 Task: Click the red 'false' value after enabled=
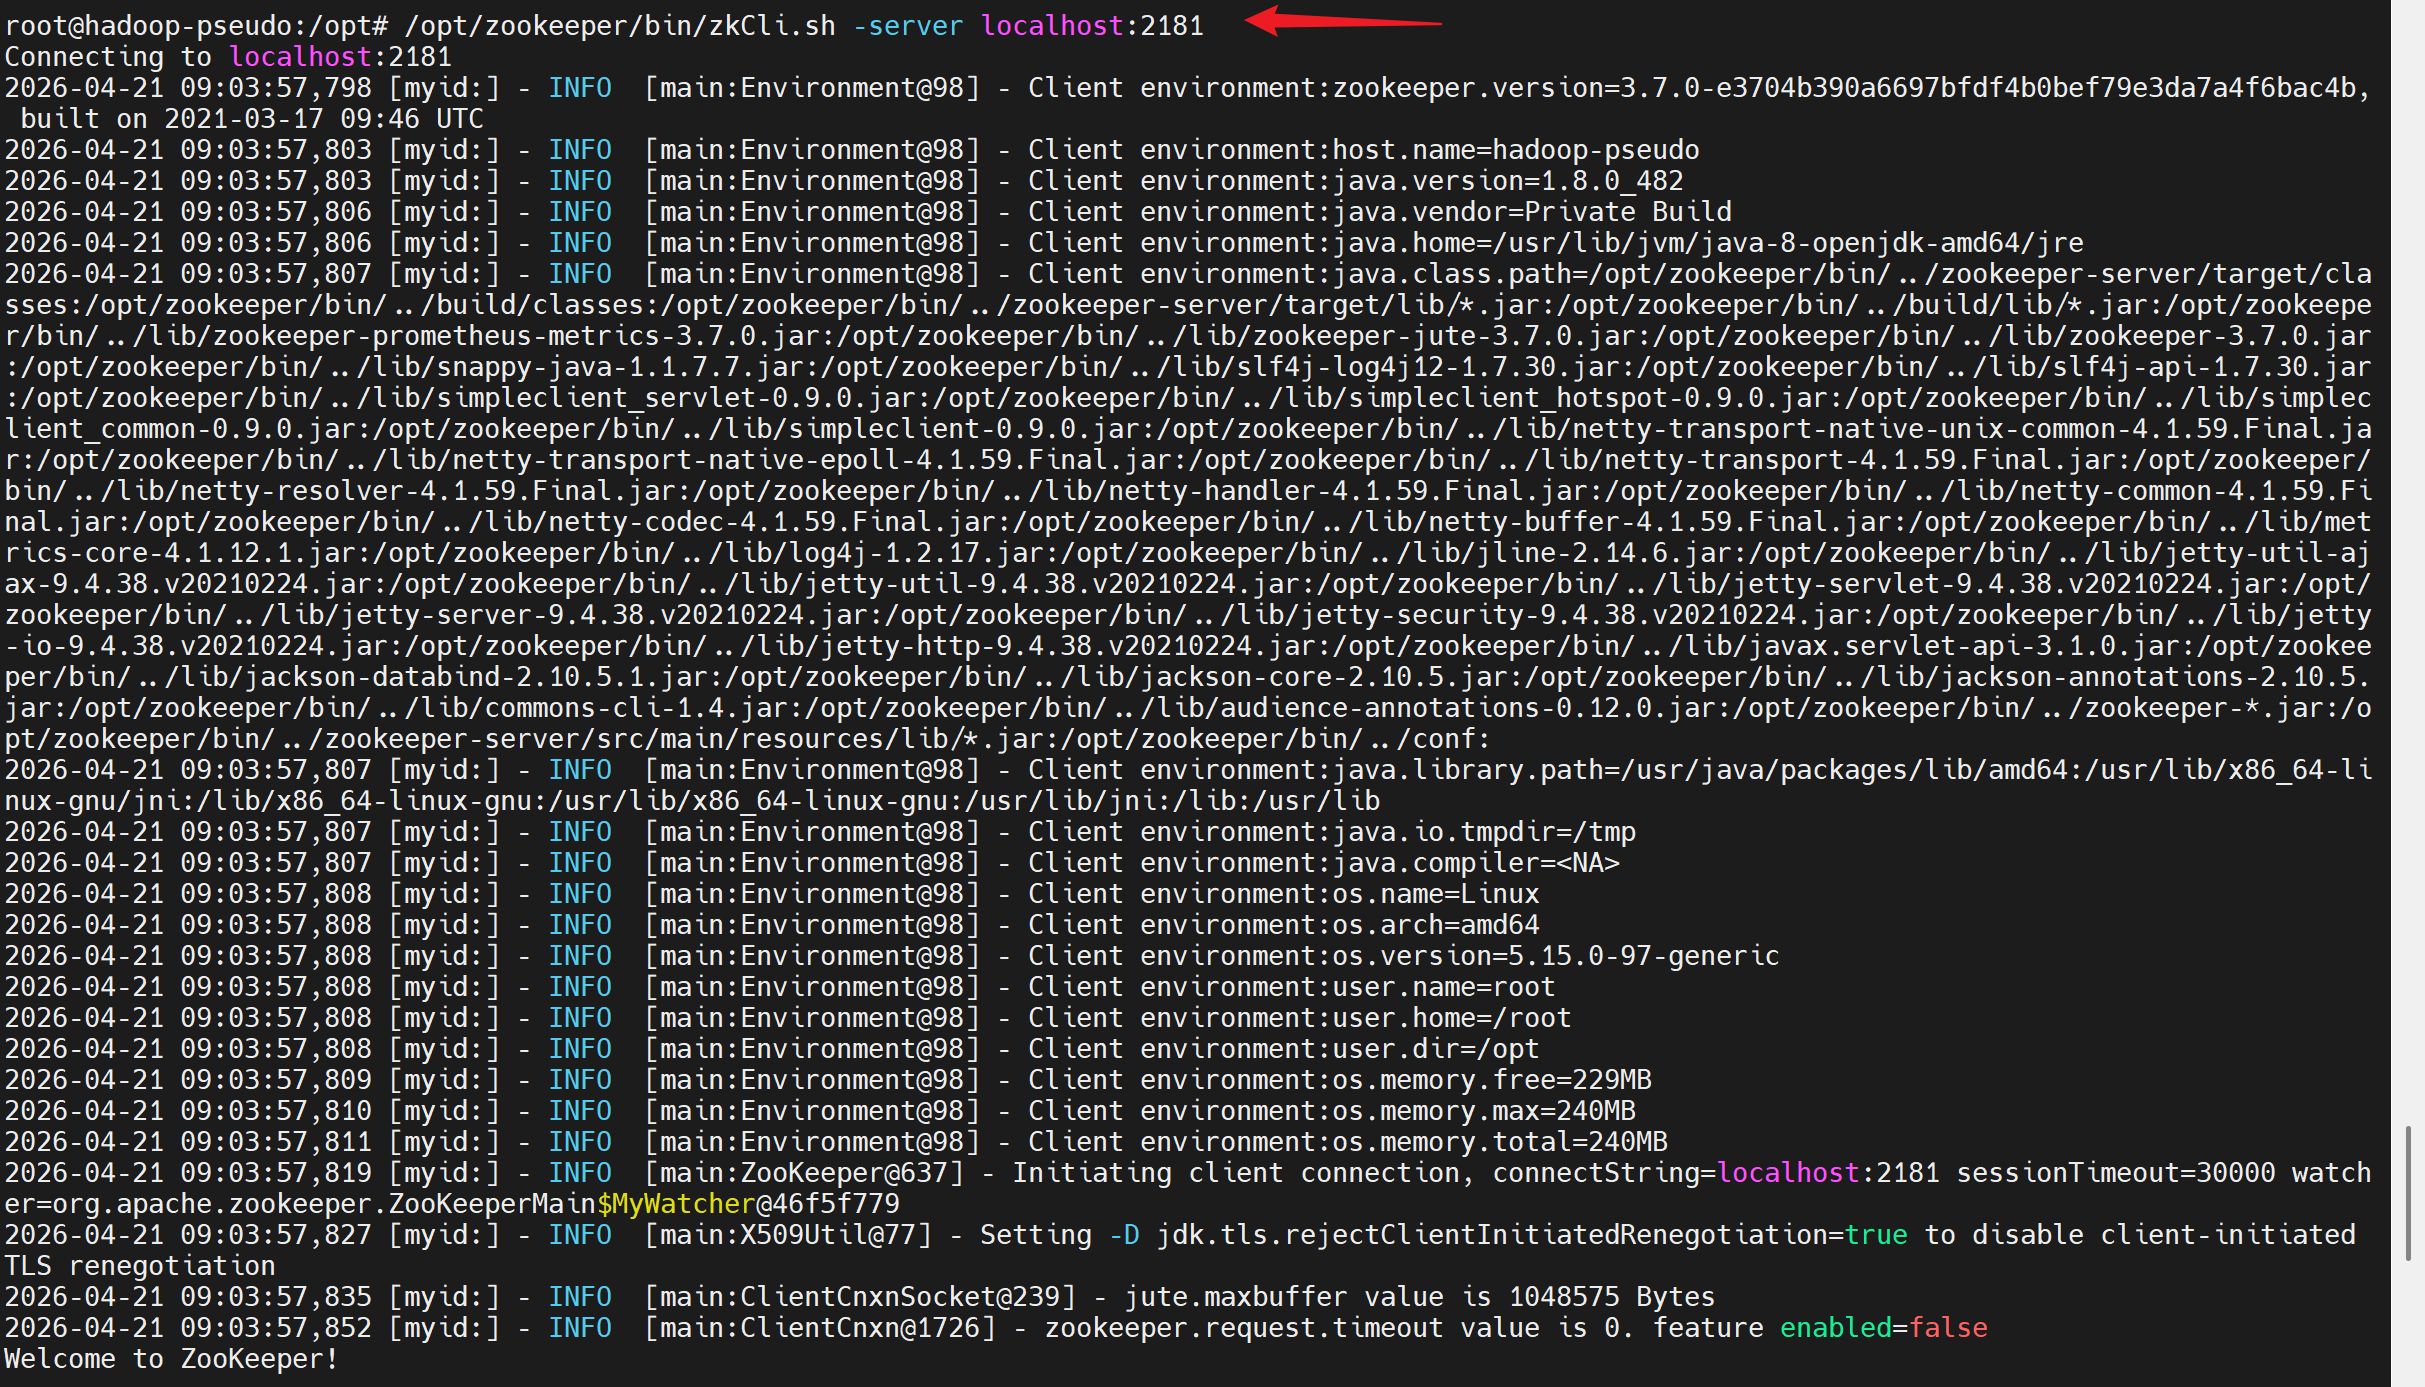tap(1948, 1328)
